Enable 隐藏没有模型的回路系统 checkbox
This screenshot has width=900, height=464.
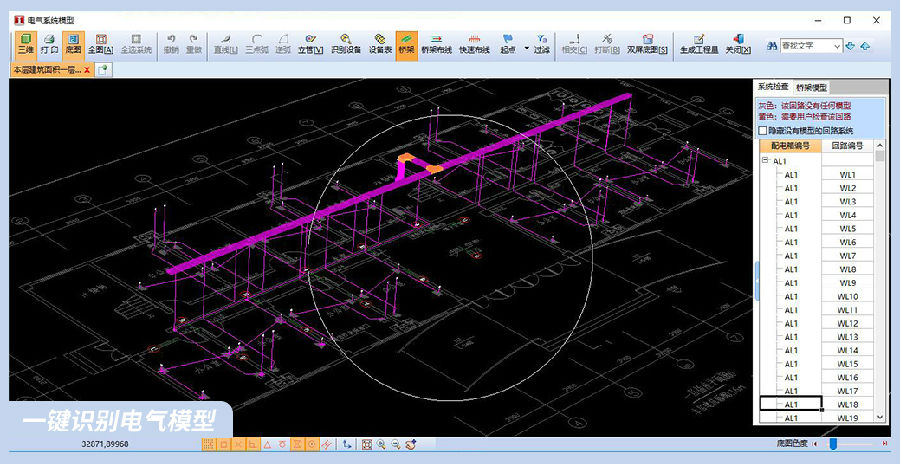[x=762, y=130]
